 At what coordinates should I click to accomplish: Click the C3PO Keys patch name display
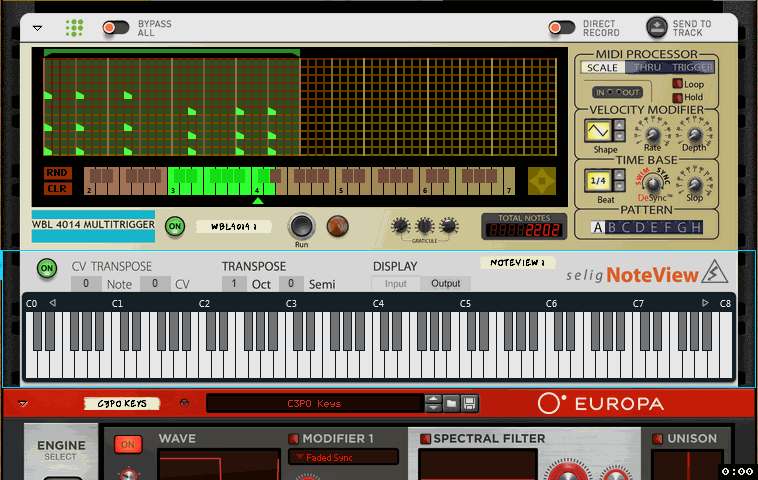[x=314, y=403]
